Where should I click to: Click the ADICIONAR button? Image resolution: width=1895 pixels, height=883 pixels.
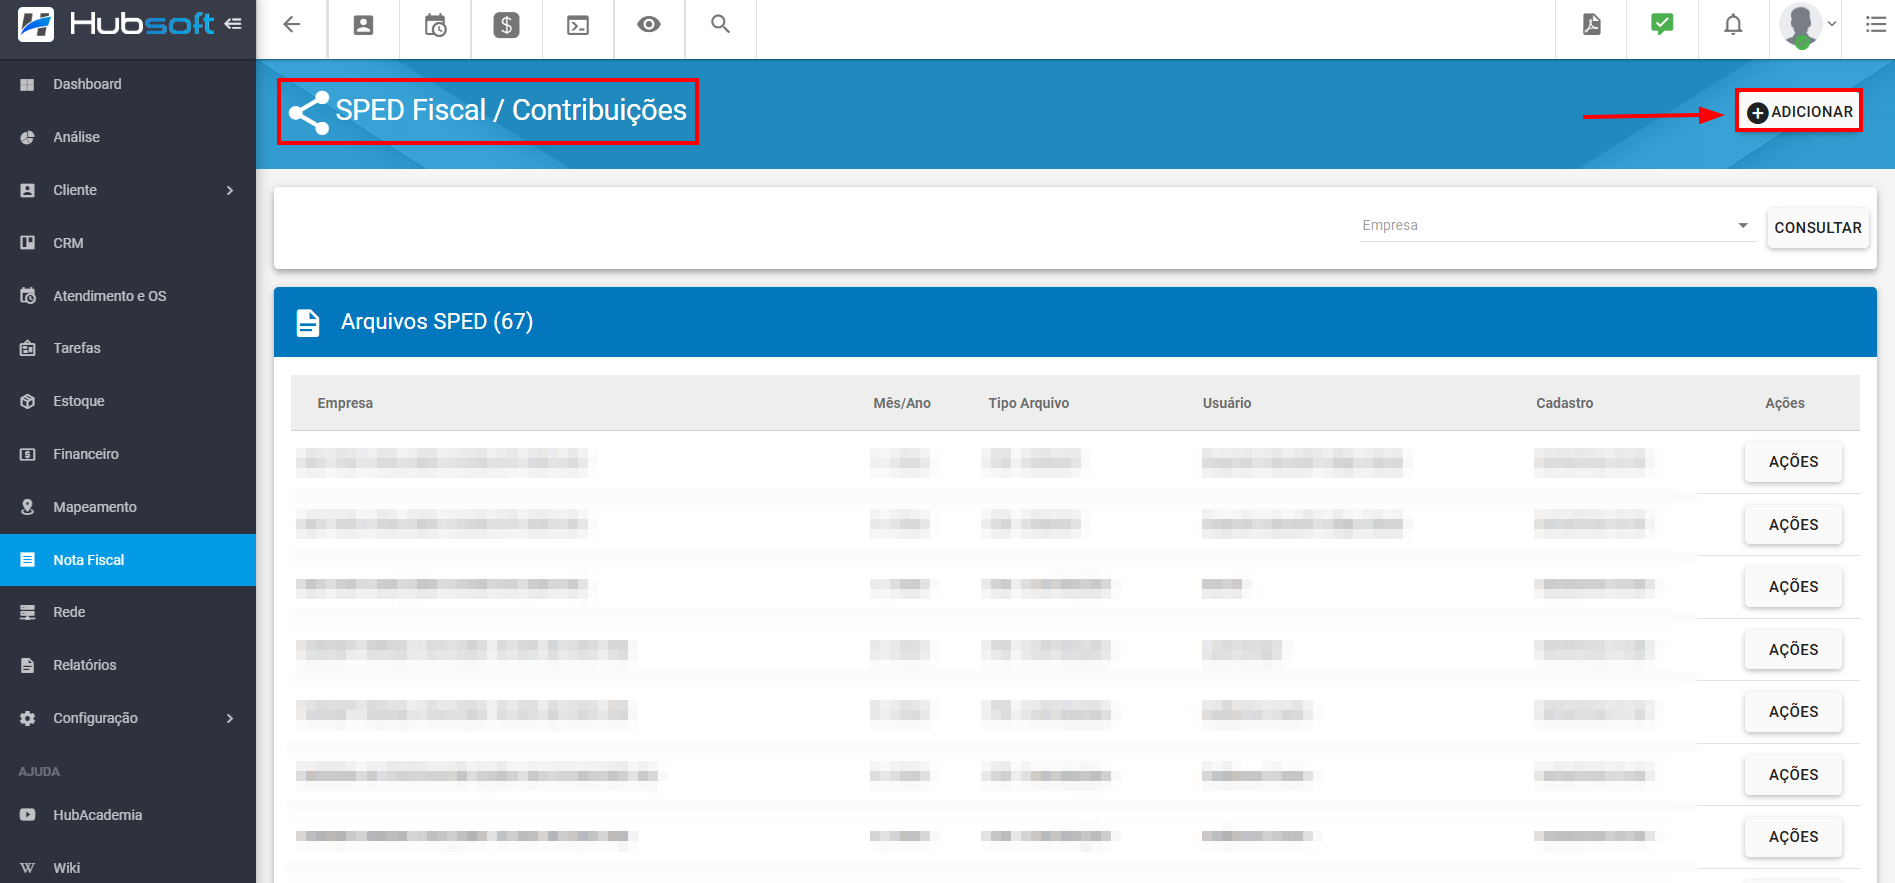(1799, 112)
